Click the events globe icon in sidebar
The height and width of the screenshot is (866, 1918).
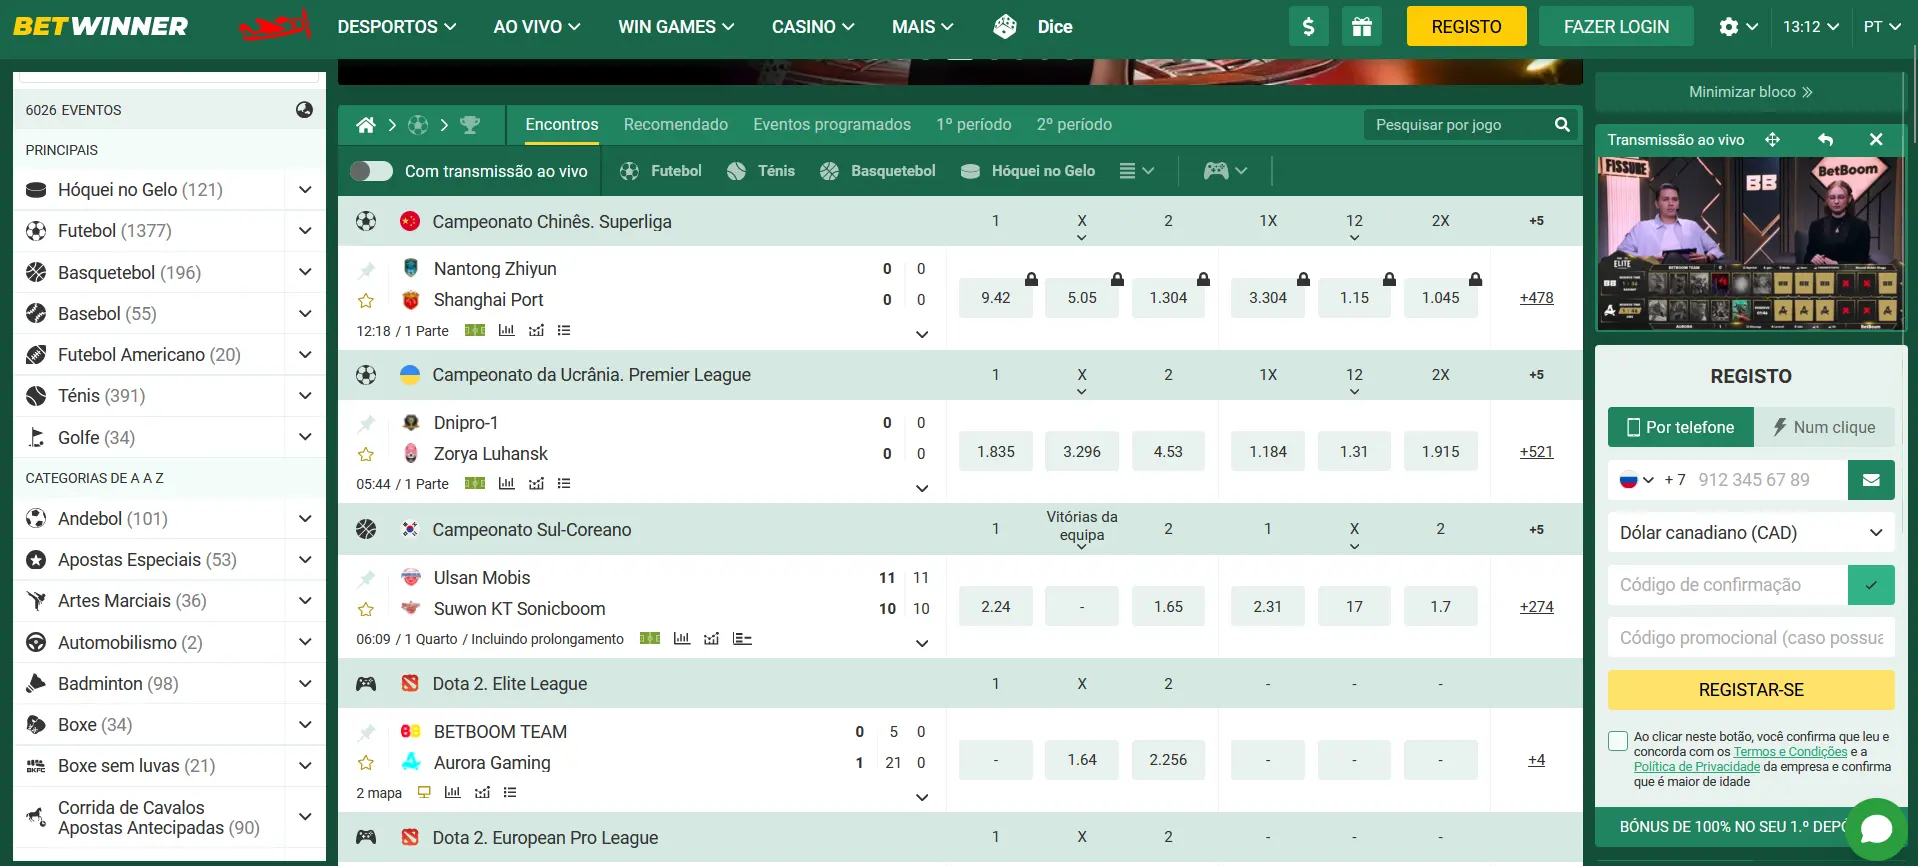pyautogui.click(x=305, y=110)
